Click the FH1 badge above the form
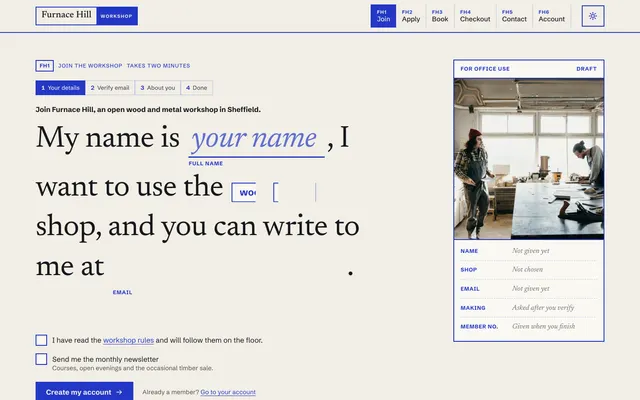This screenshot has width=640, height=400. (44, 66)
